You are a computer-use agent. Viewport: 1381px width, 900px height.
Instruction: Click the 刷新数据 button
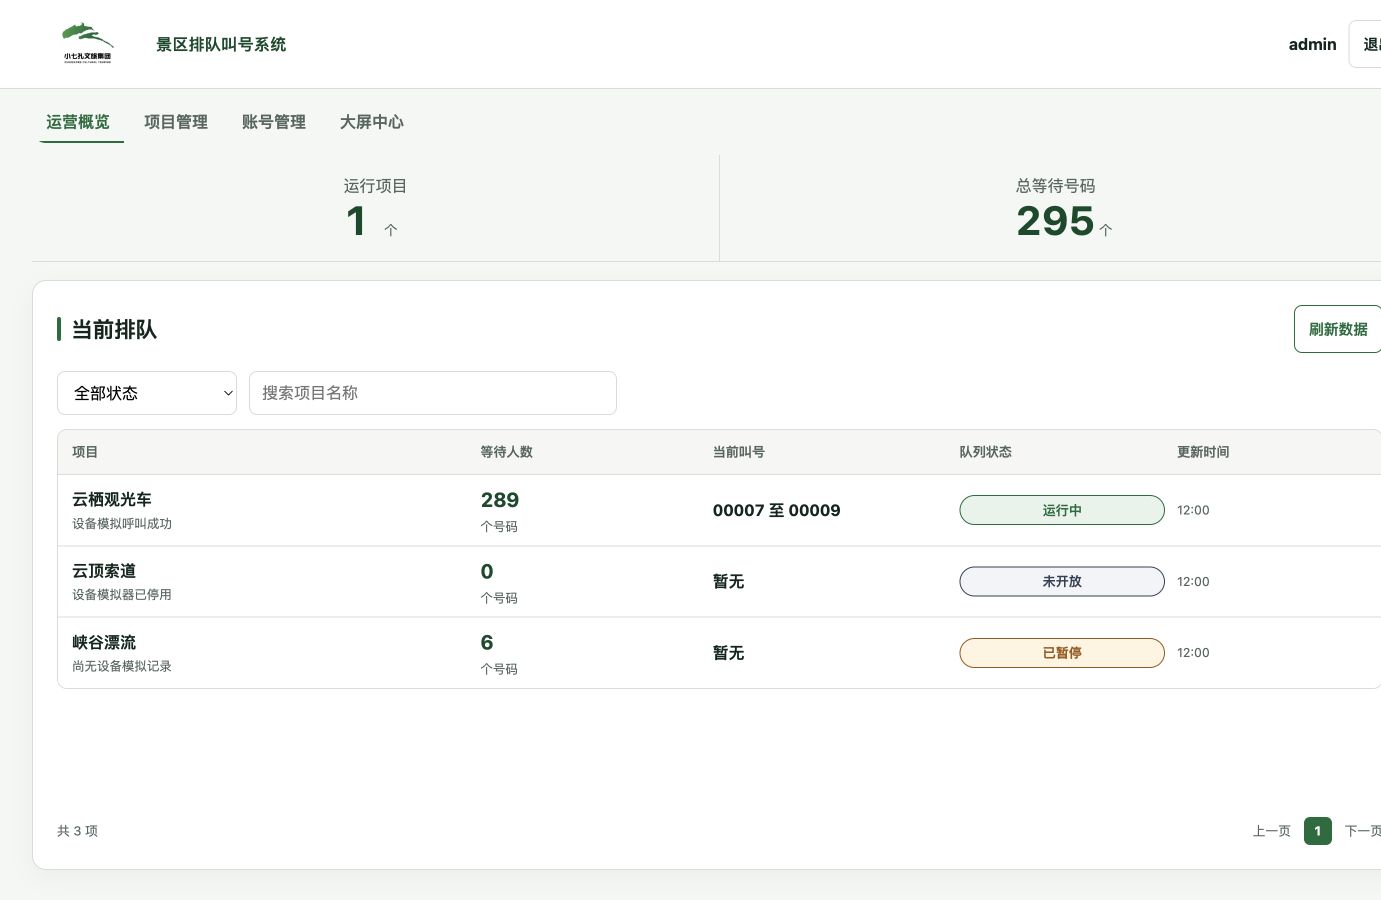(x=1338, y=329)
